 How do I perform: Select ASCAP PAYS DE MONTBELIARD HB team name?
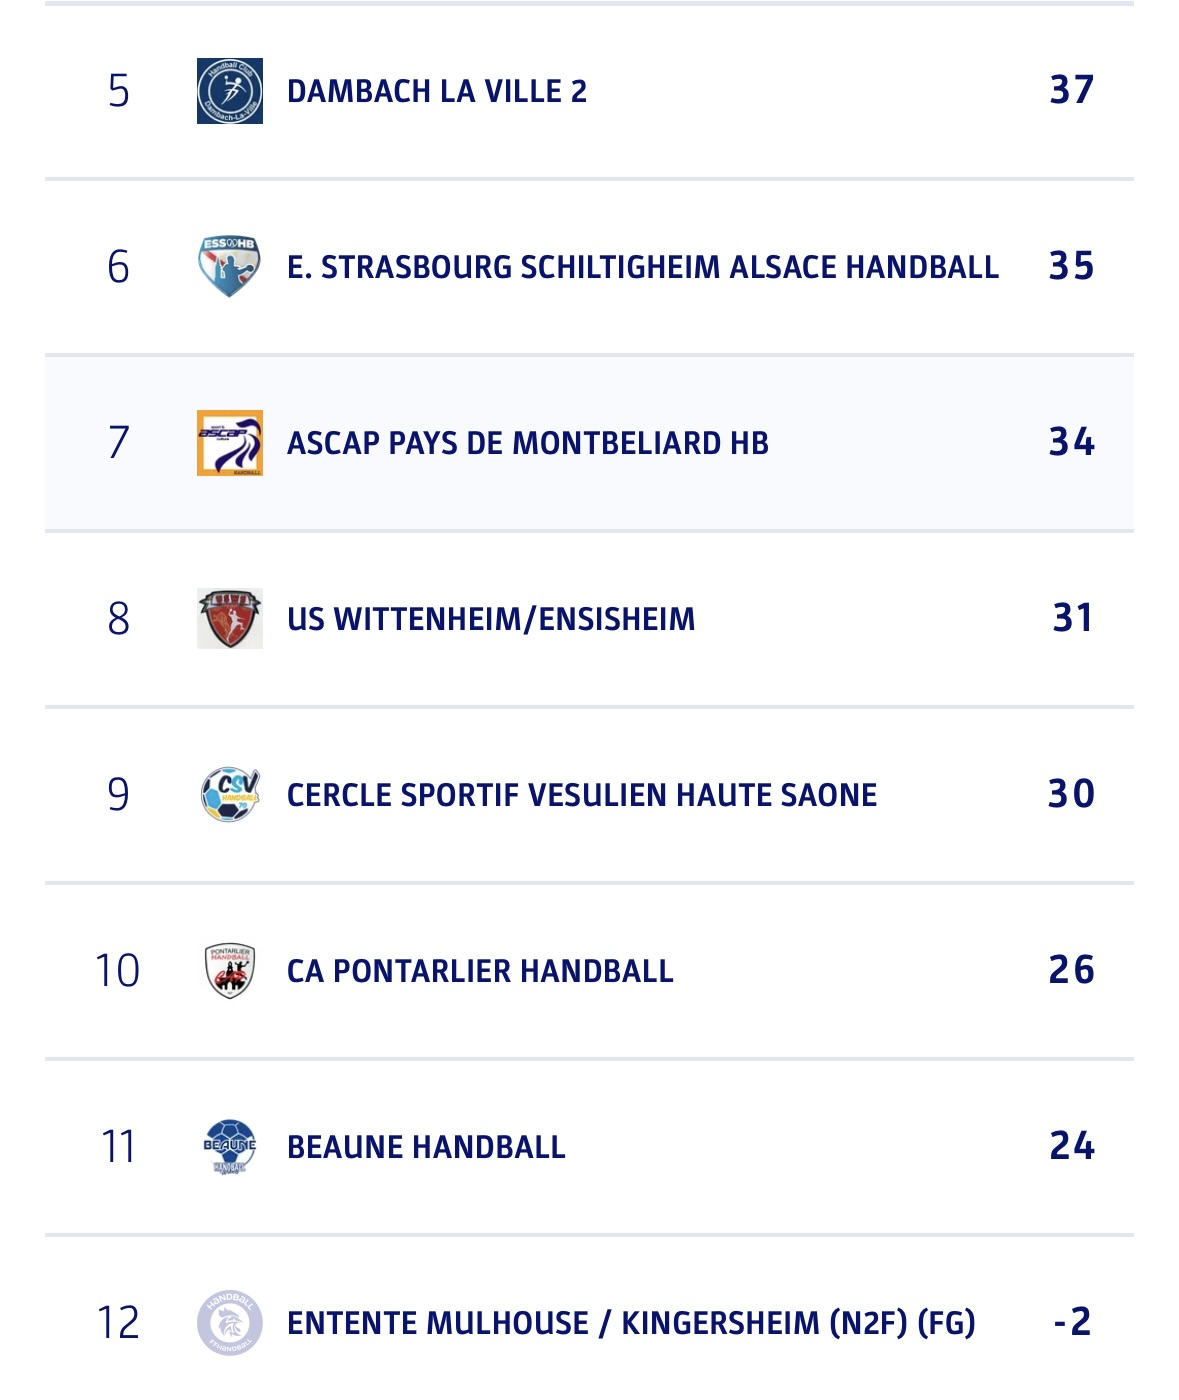pos(528,443)
